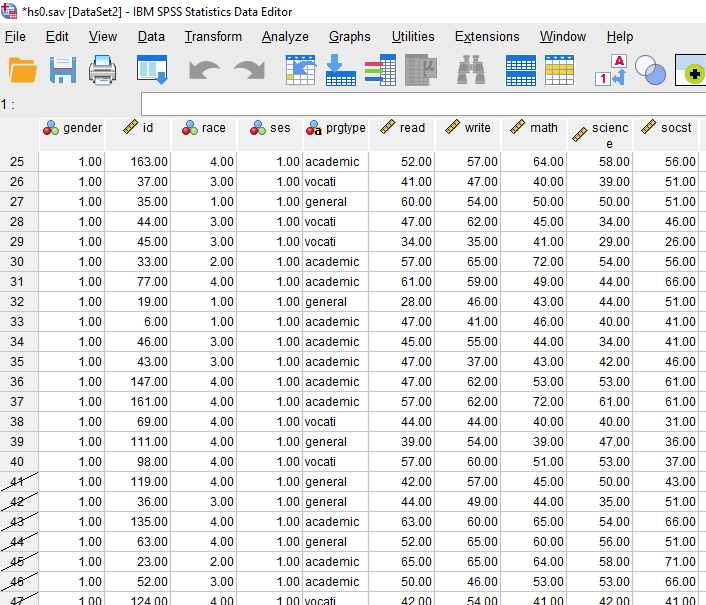Screen dimensions: 706x605
Task: Select the race column header
Action: coord(204,135)
